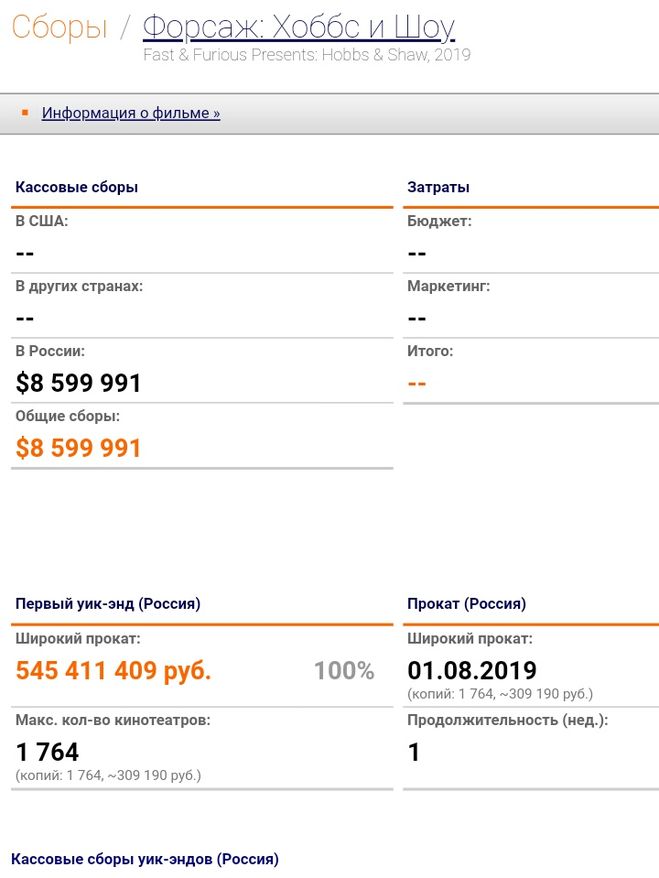Screen dimensions: 659x878
Task: Click the Сборы heading
Action: tap(59, 27)
